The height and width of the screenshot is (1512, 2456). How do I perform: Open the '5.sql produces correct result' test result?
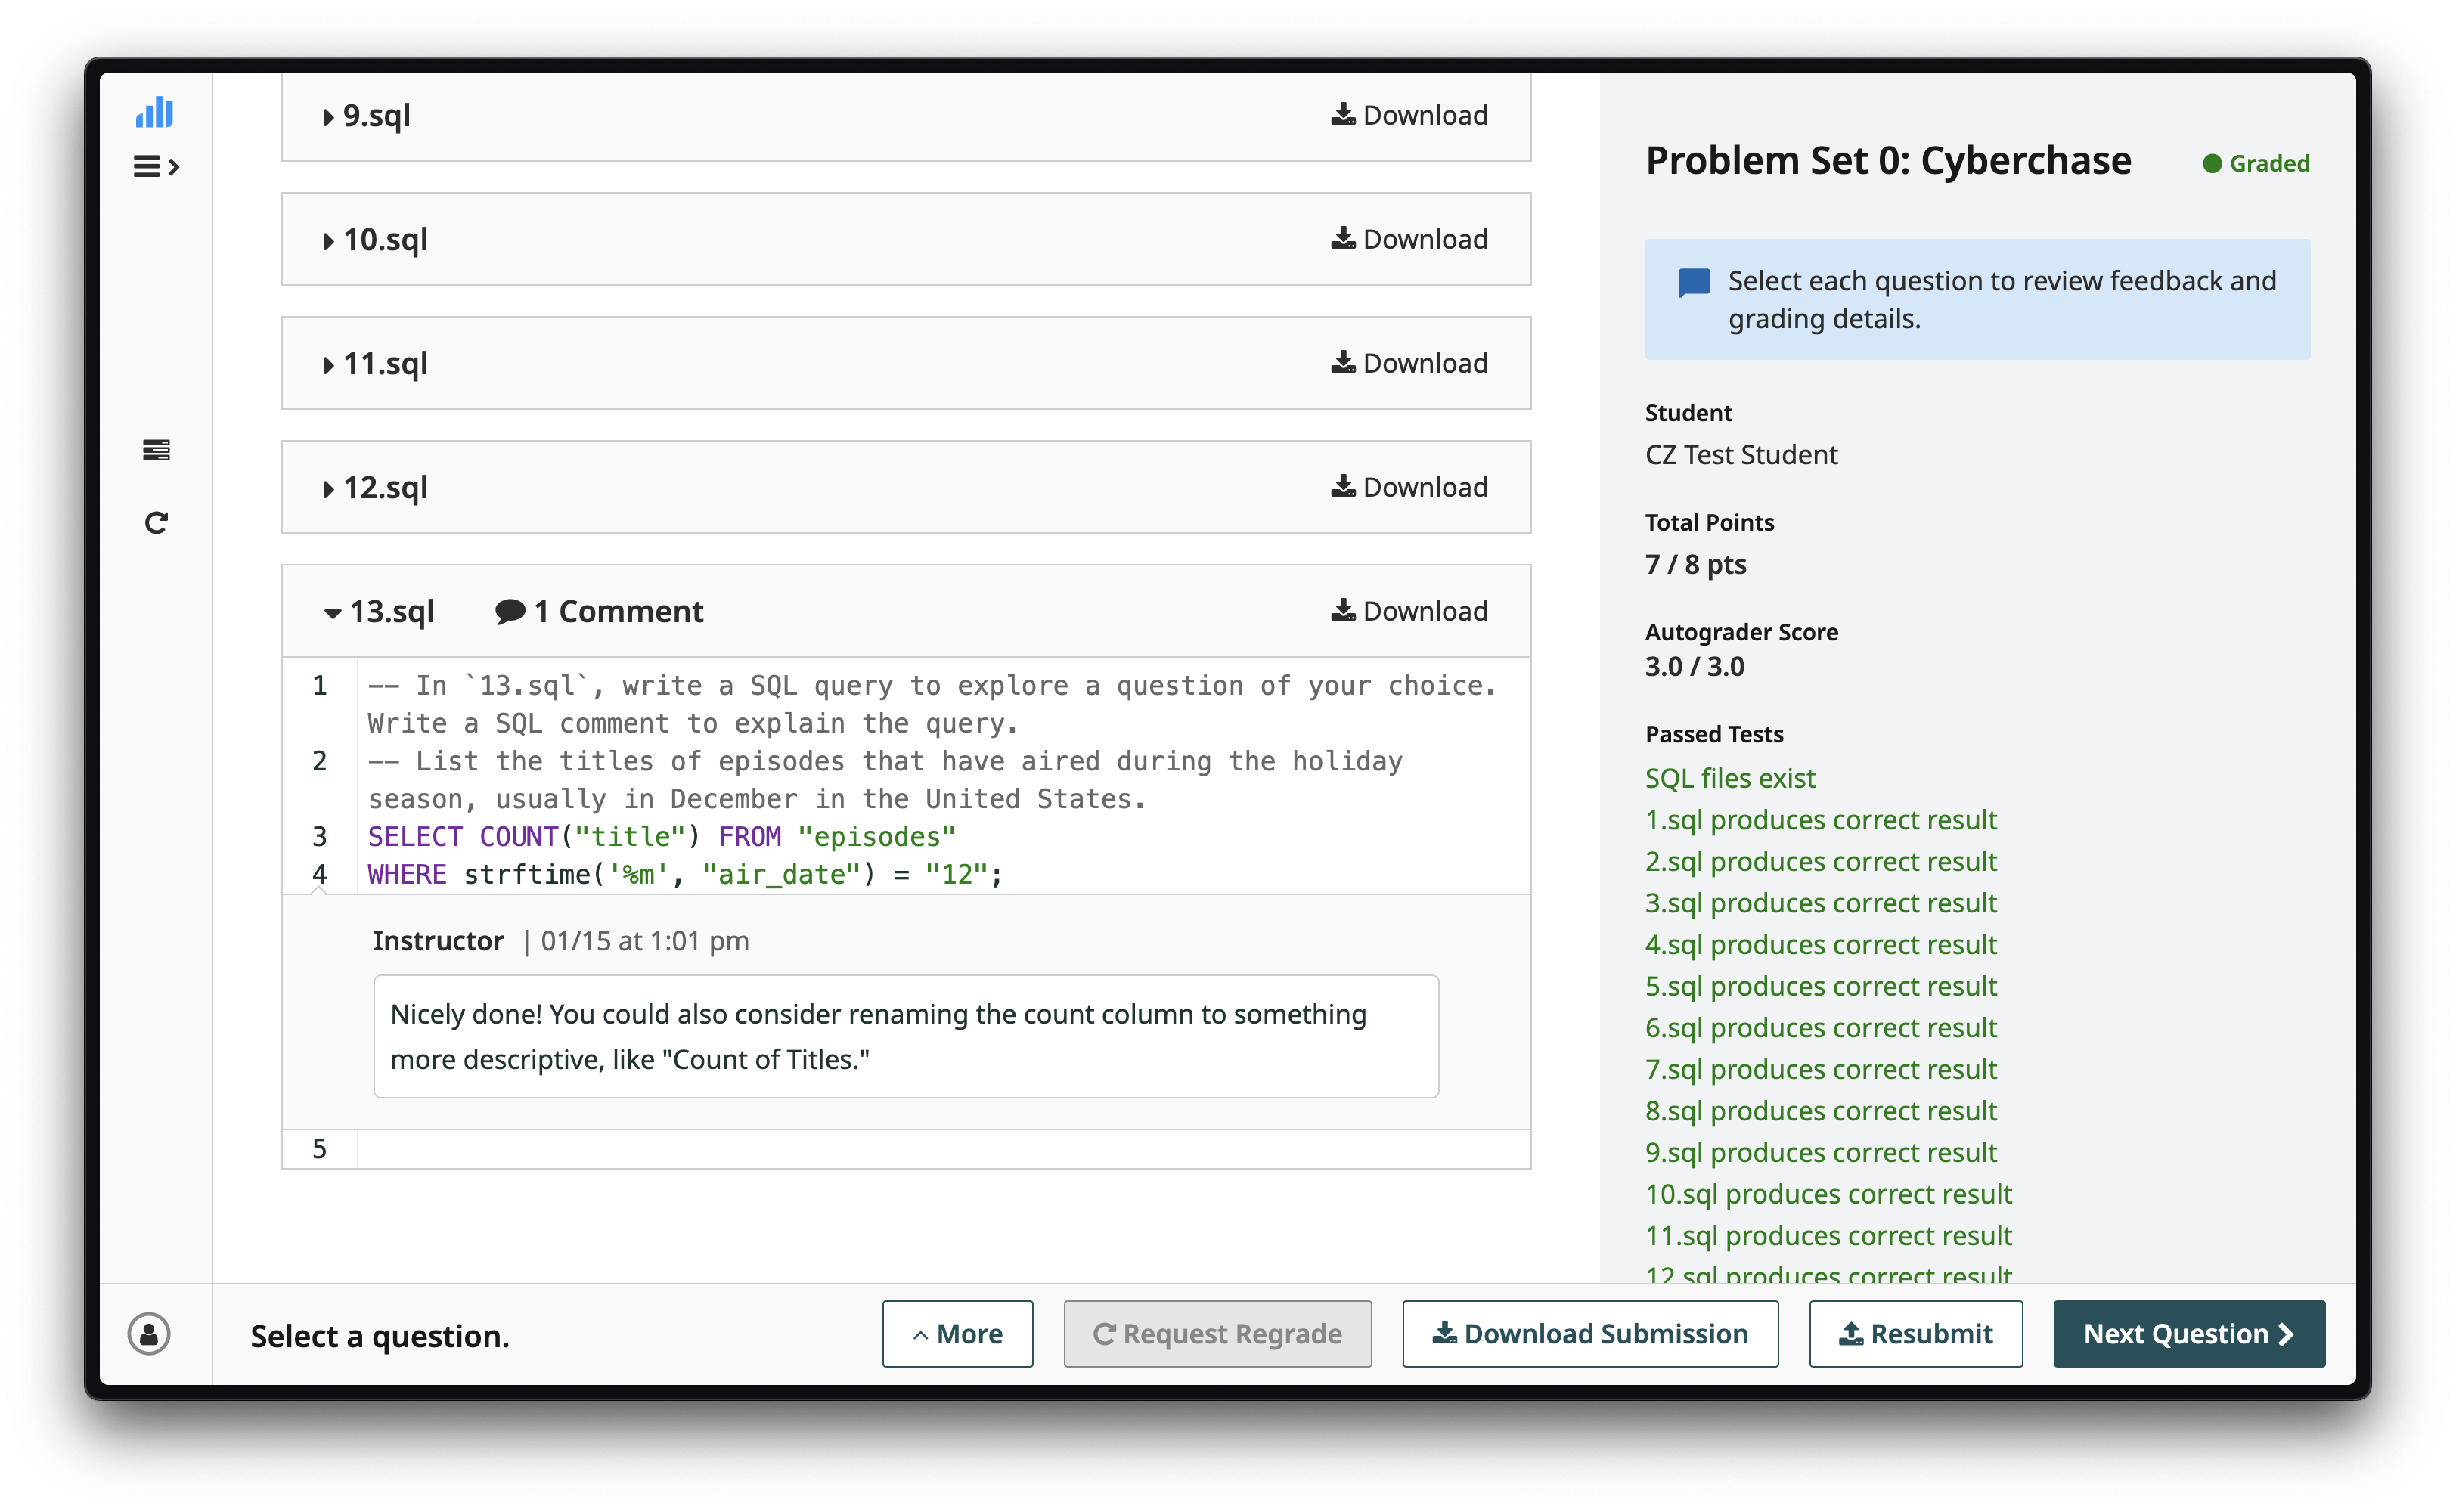tap(1821, 986)
